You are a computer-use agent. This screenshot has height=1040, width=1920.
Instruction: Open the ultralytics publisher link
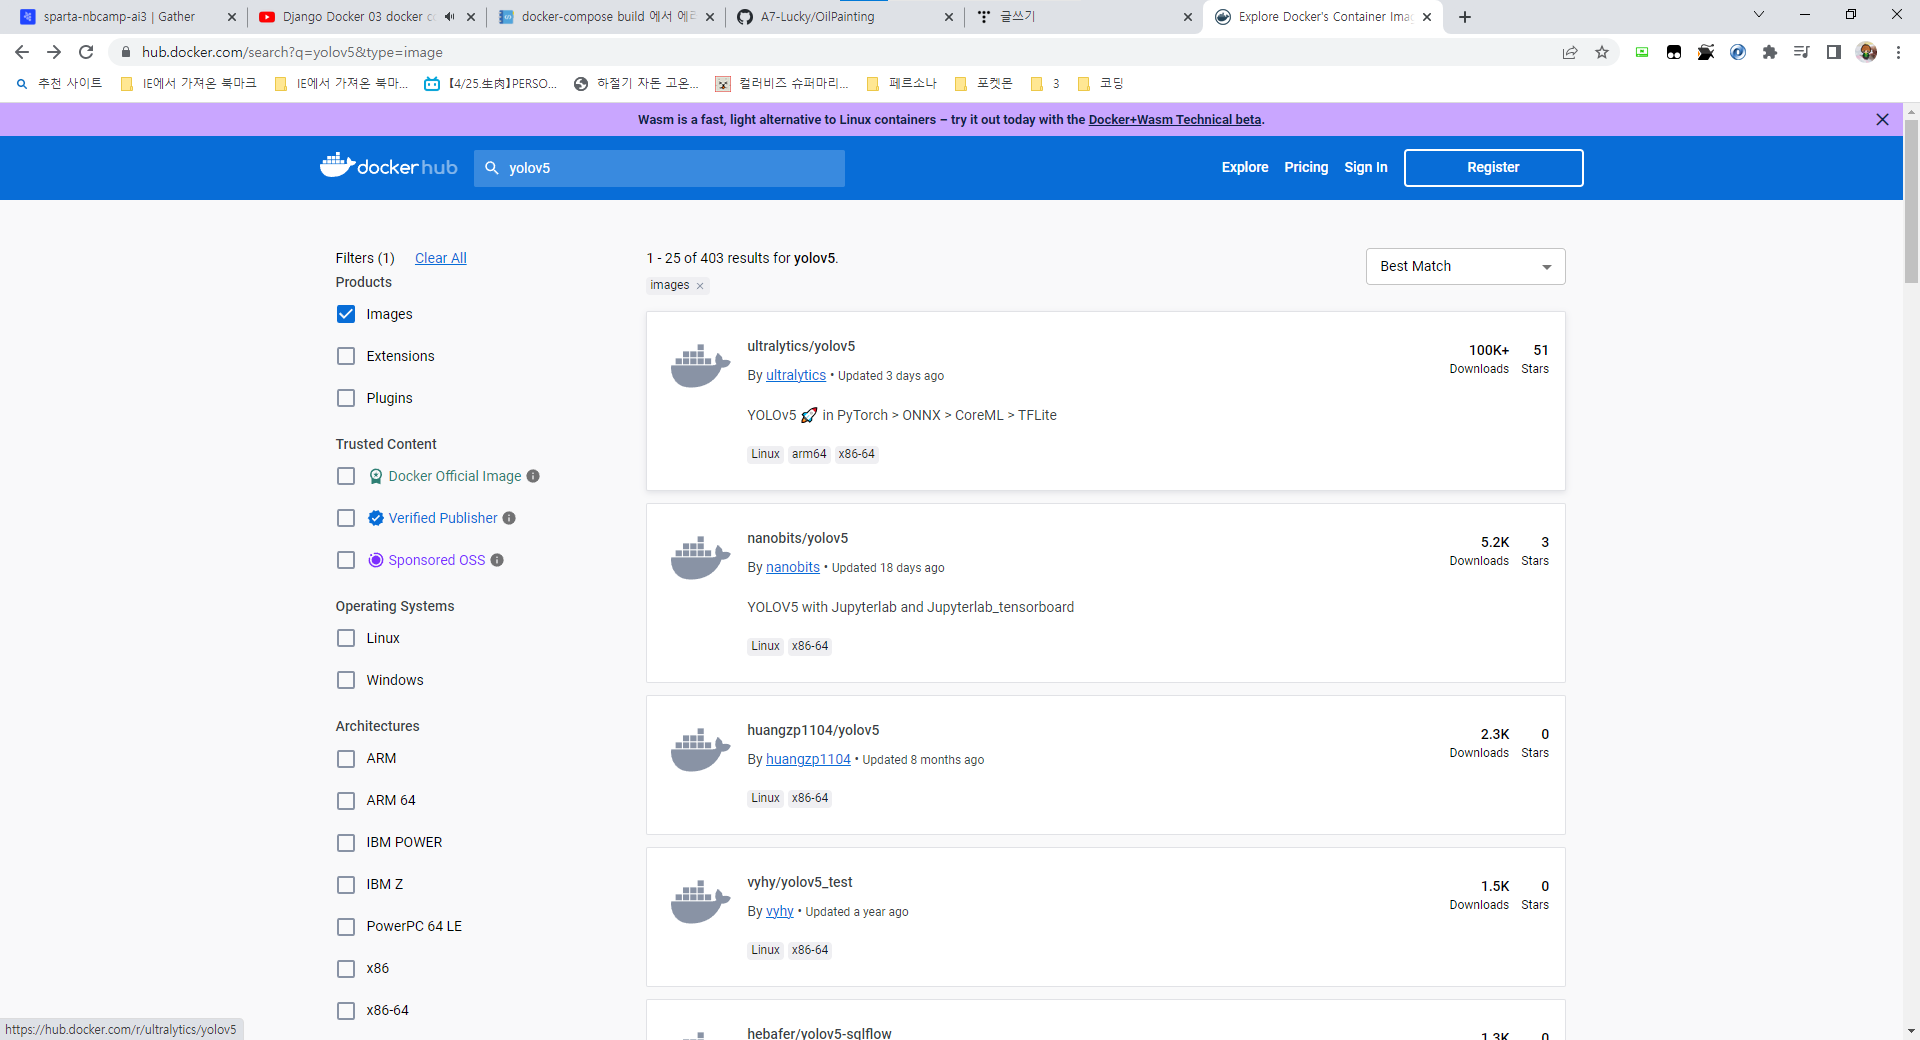click(796, 375)
